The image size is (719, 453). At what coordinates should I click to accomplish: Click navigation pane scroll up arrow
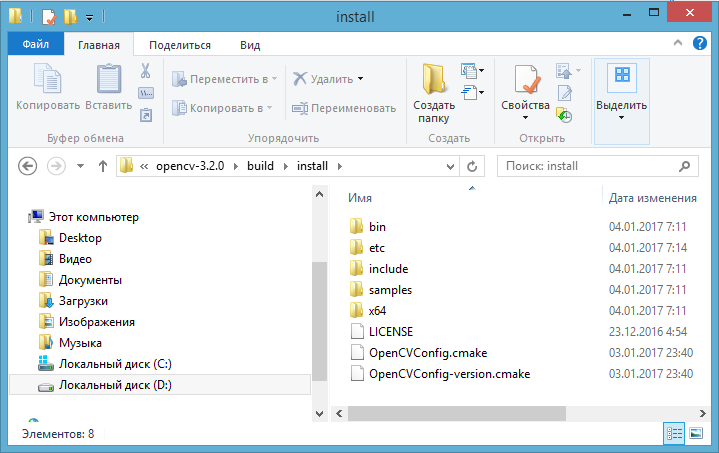[x=320, y=194]
